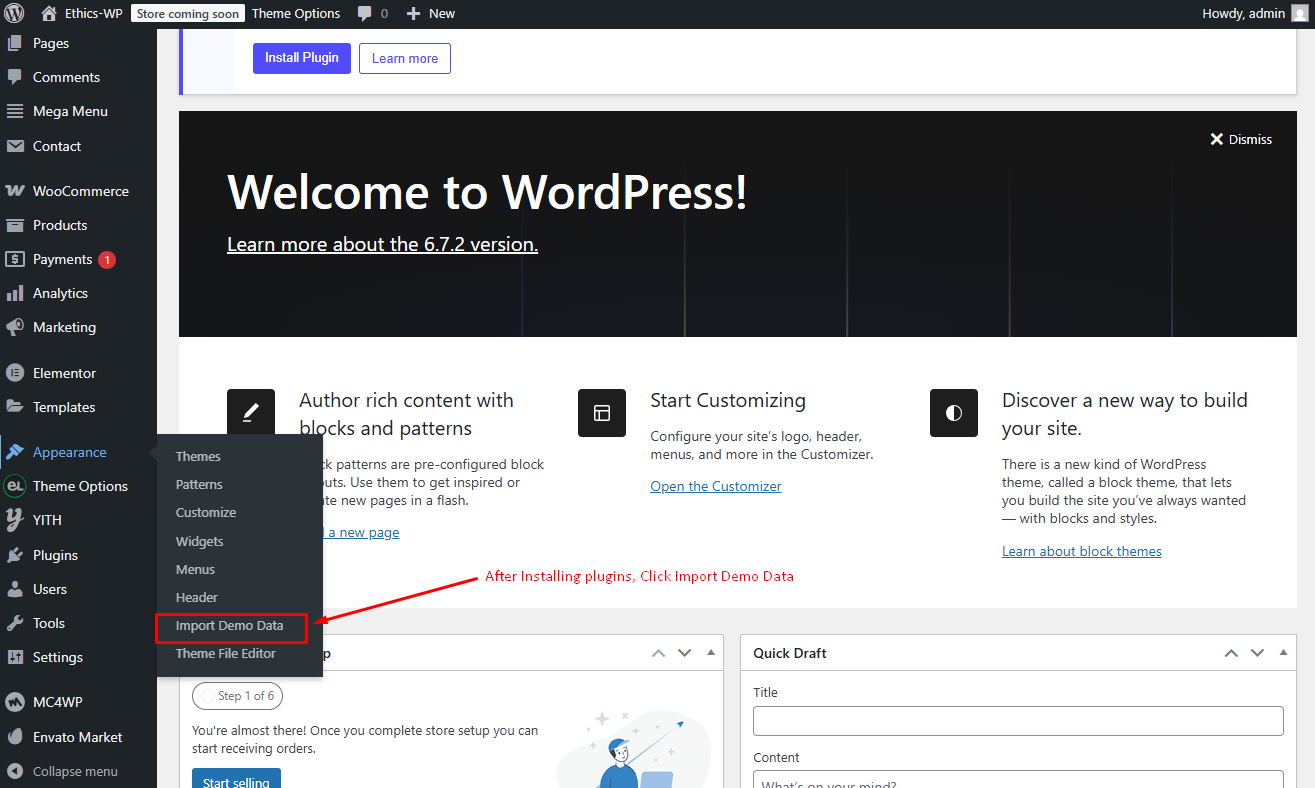Click the Tools wrench icon
The image size is (1315, 788).
point(15,623)
